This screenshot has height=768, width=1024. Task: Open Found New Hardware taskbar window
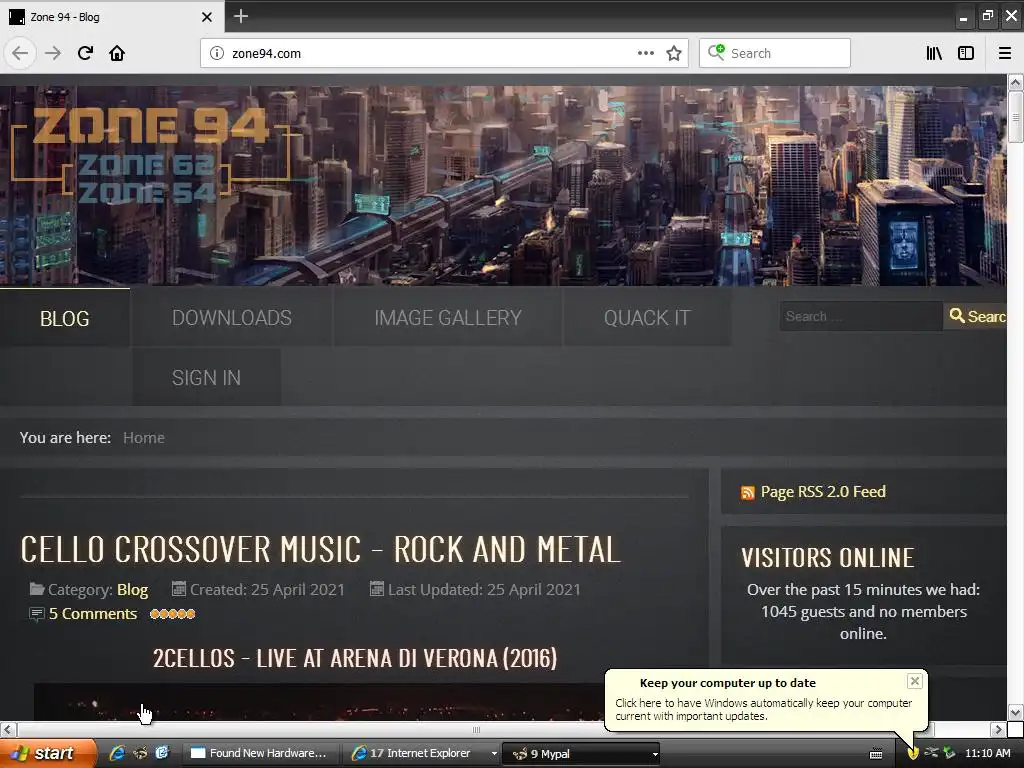pos(259,753)
